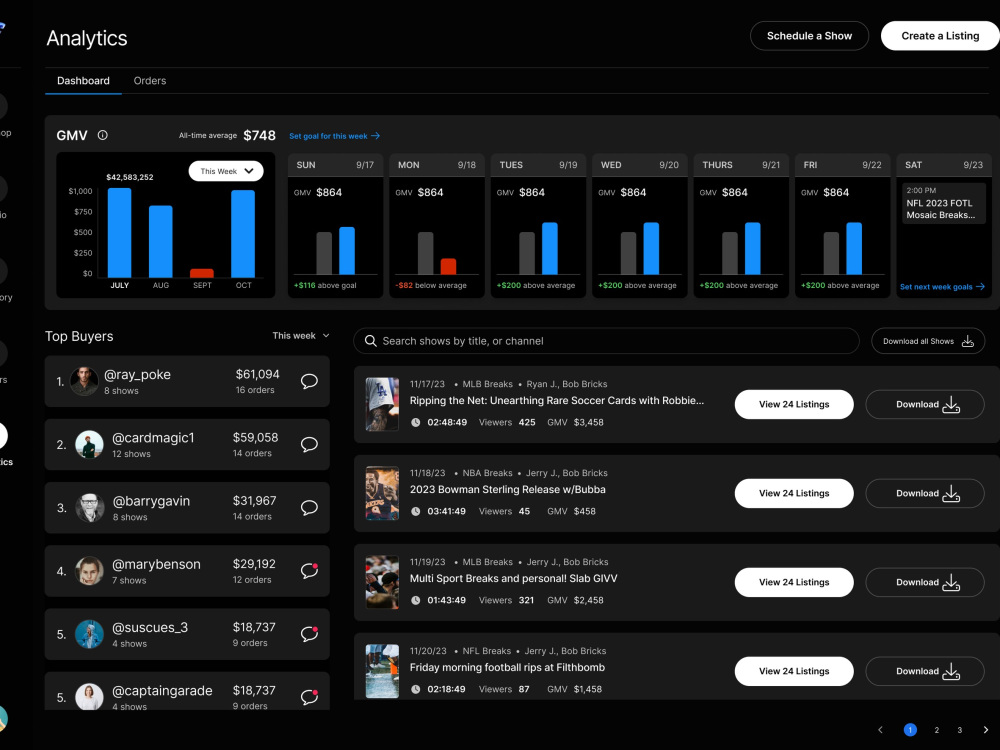1000x750 pixels.
Task: Select the OCT bar in GMV chart
Action: pos(243,234)
